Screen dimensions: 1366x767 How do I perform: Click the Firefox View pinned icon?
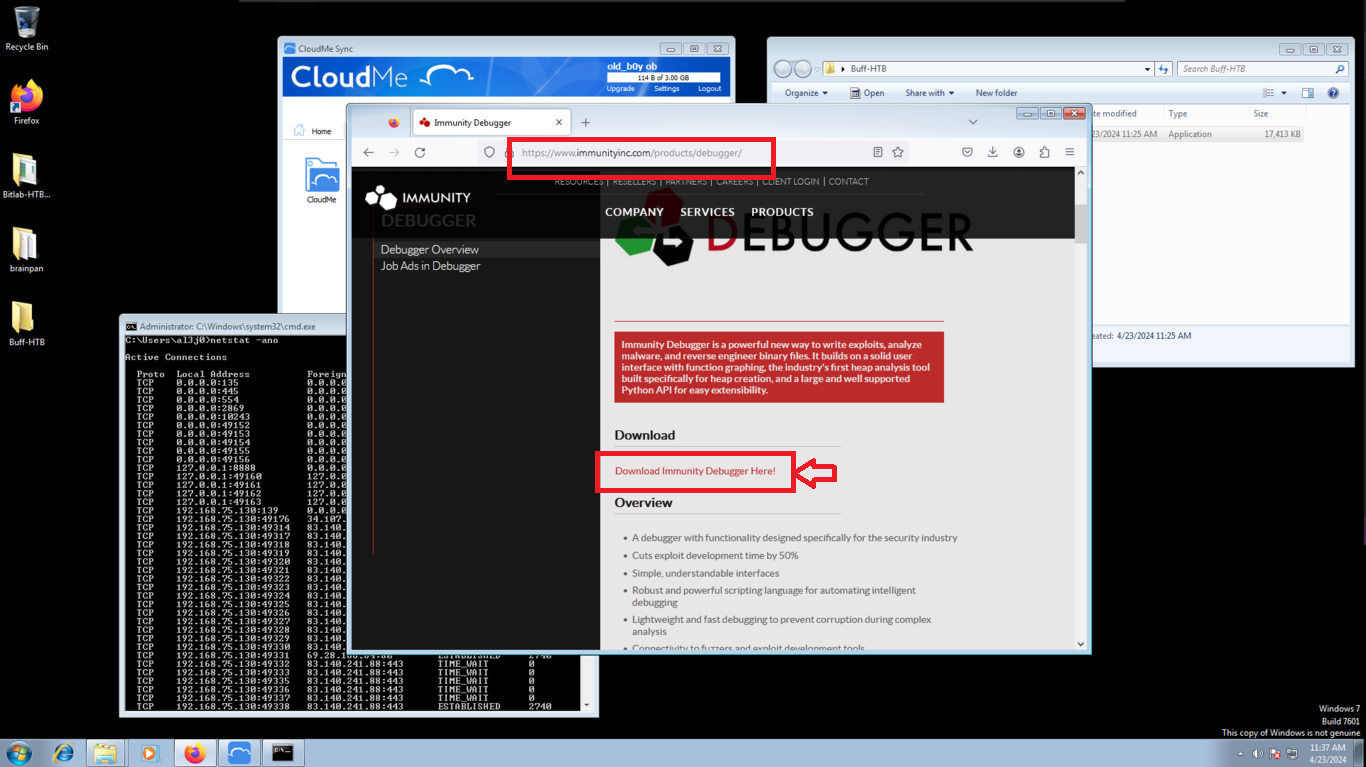[393, 122]
